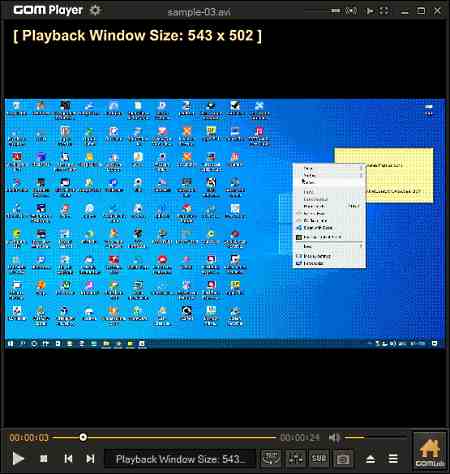The width and height of the screenshot is (450, 474).
Task: Open GOM Lab home page icon
Action: click(x=429, y=452)
